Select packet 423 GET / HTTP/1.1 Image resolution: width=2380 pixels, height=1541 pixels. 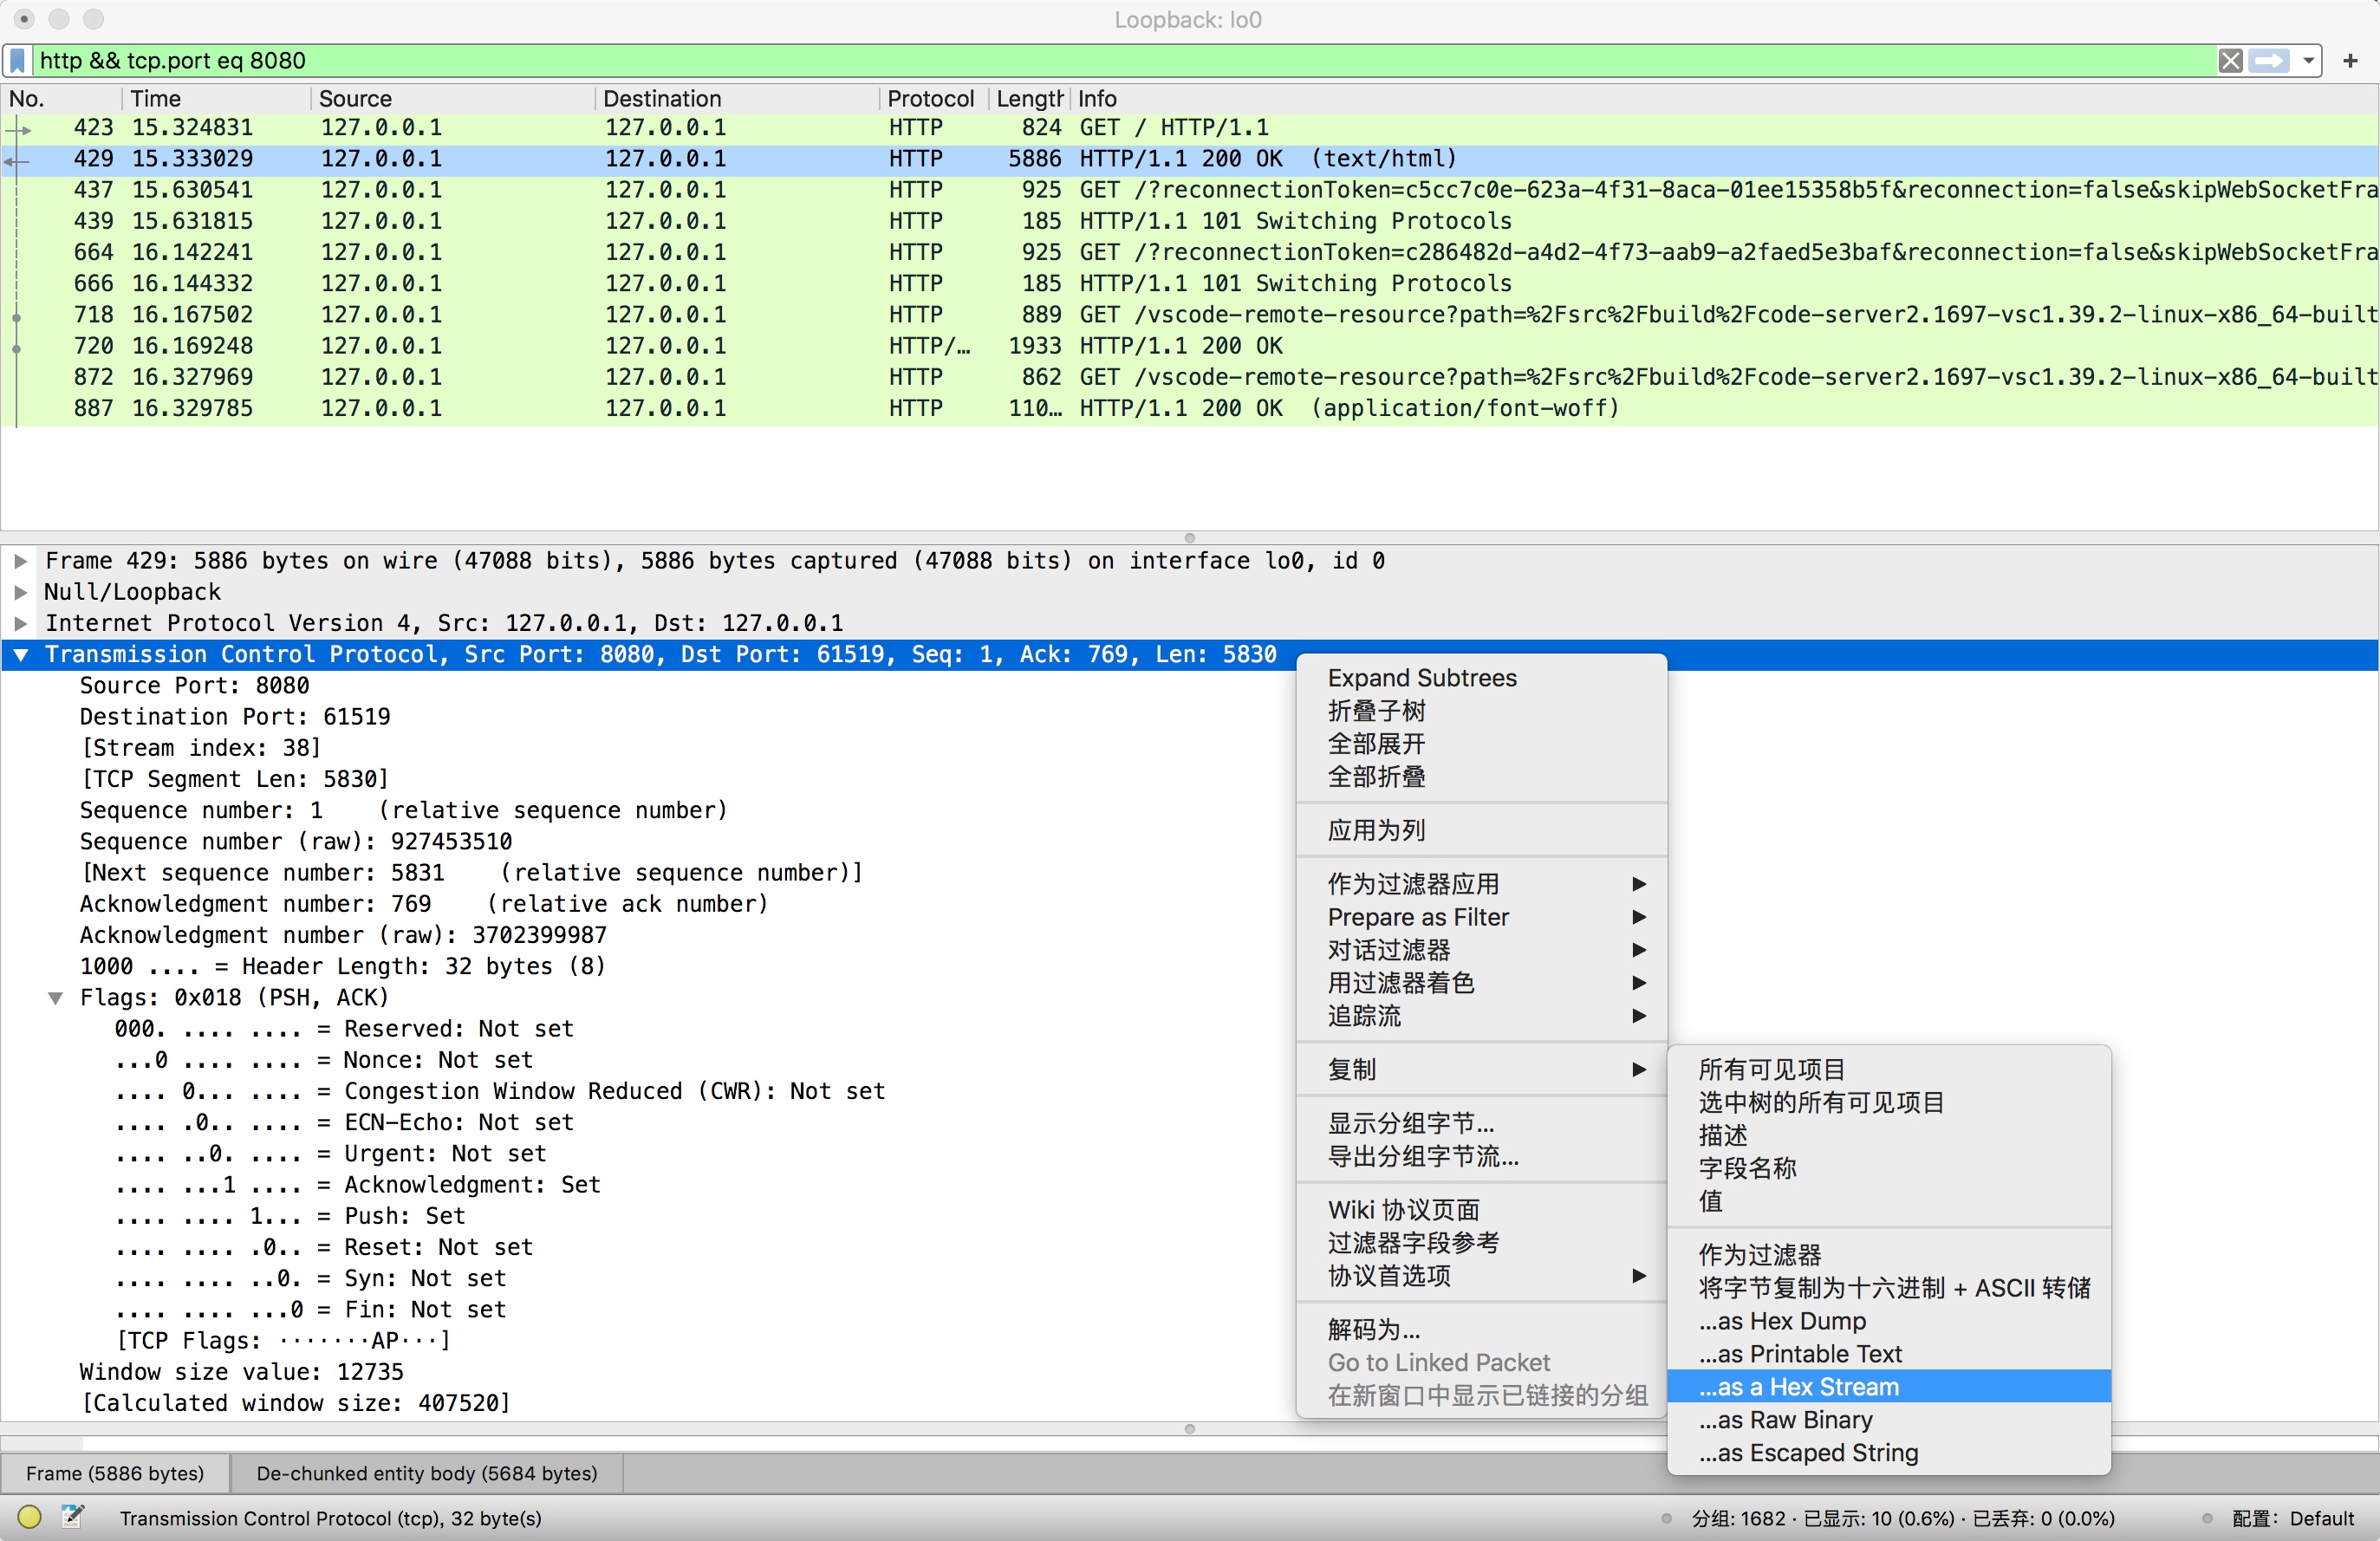pyautogui.click(x=1190, y=128)
